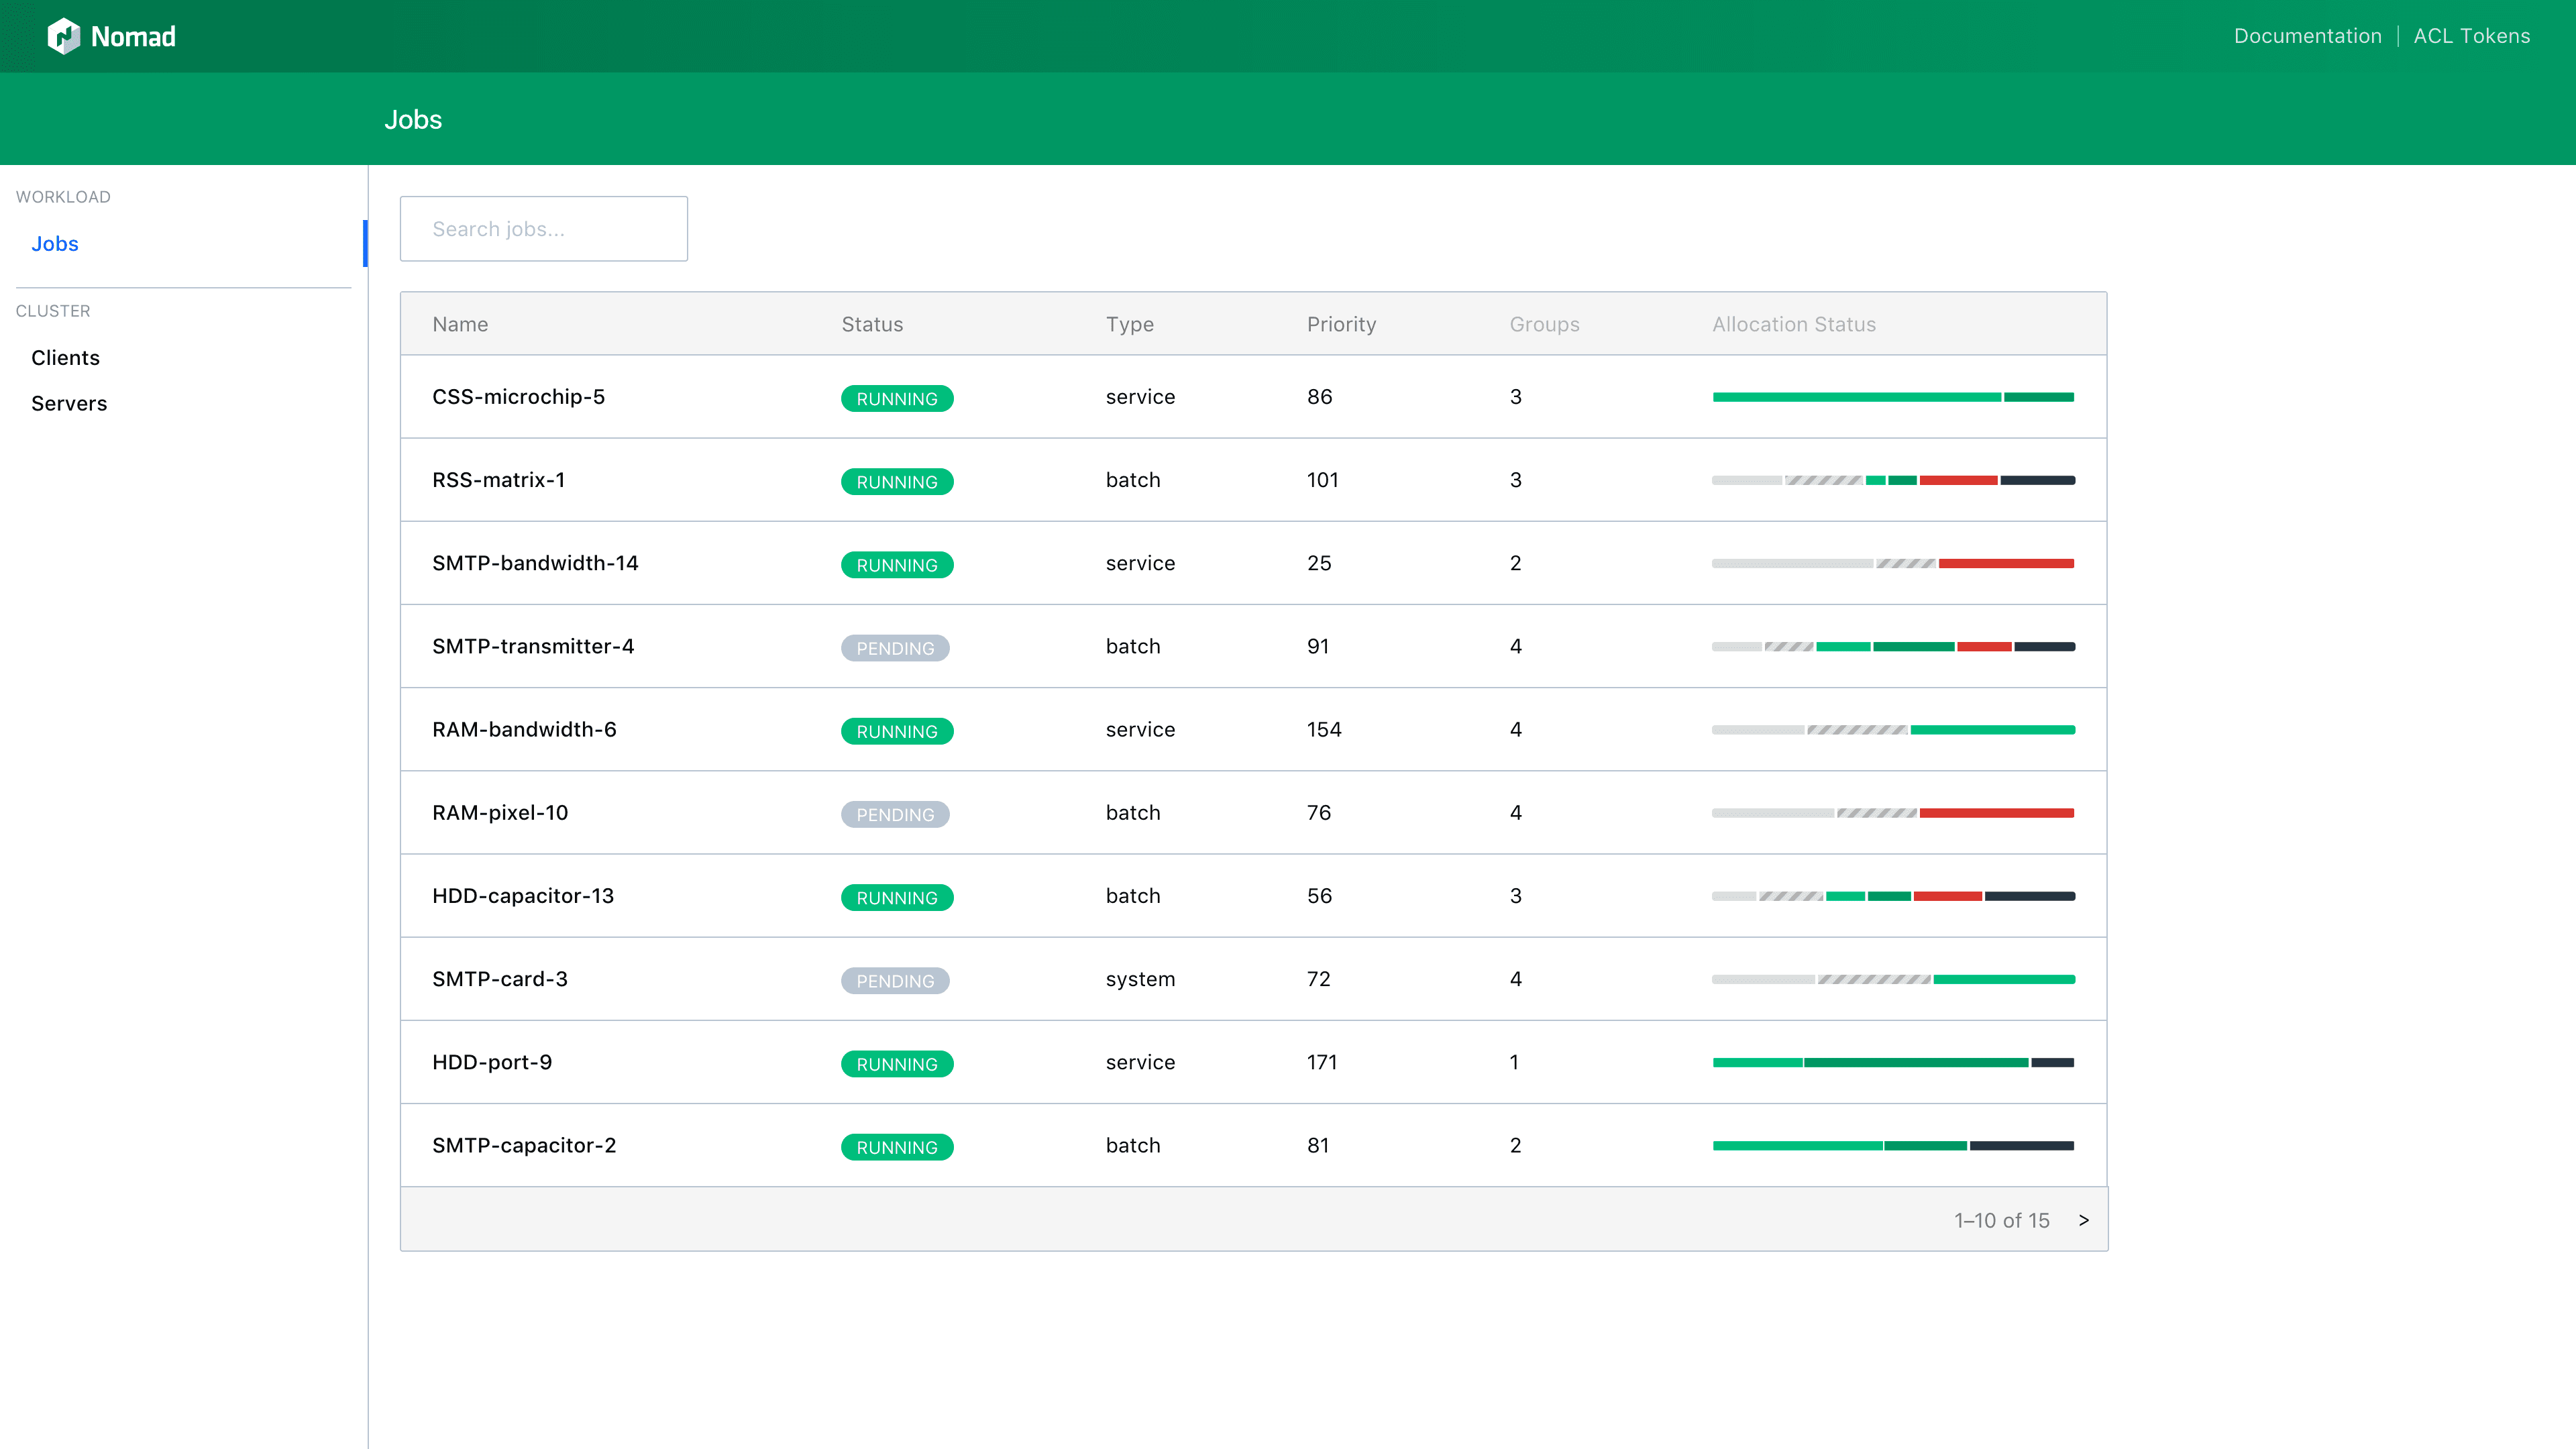
Task: Click the PENDING badge on RAM-pixel-10
Action: coord(895,814)
